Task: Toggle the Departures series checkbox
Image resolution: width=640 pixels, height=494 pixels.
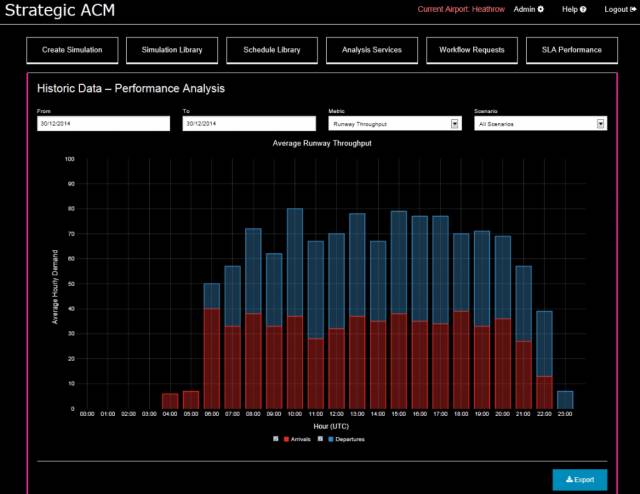Action: [x=318, y=438]
